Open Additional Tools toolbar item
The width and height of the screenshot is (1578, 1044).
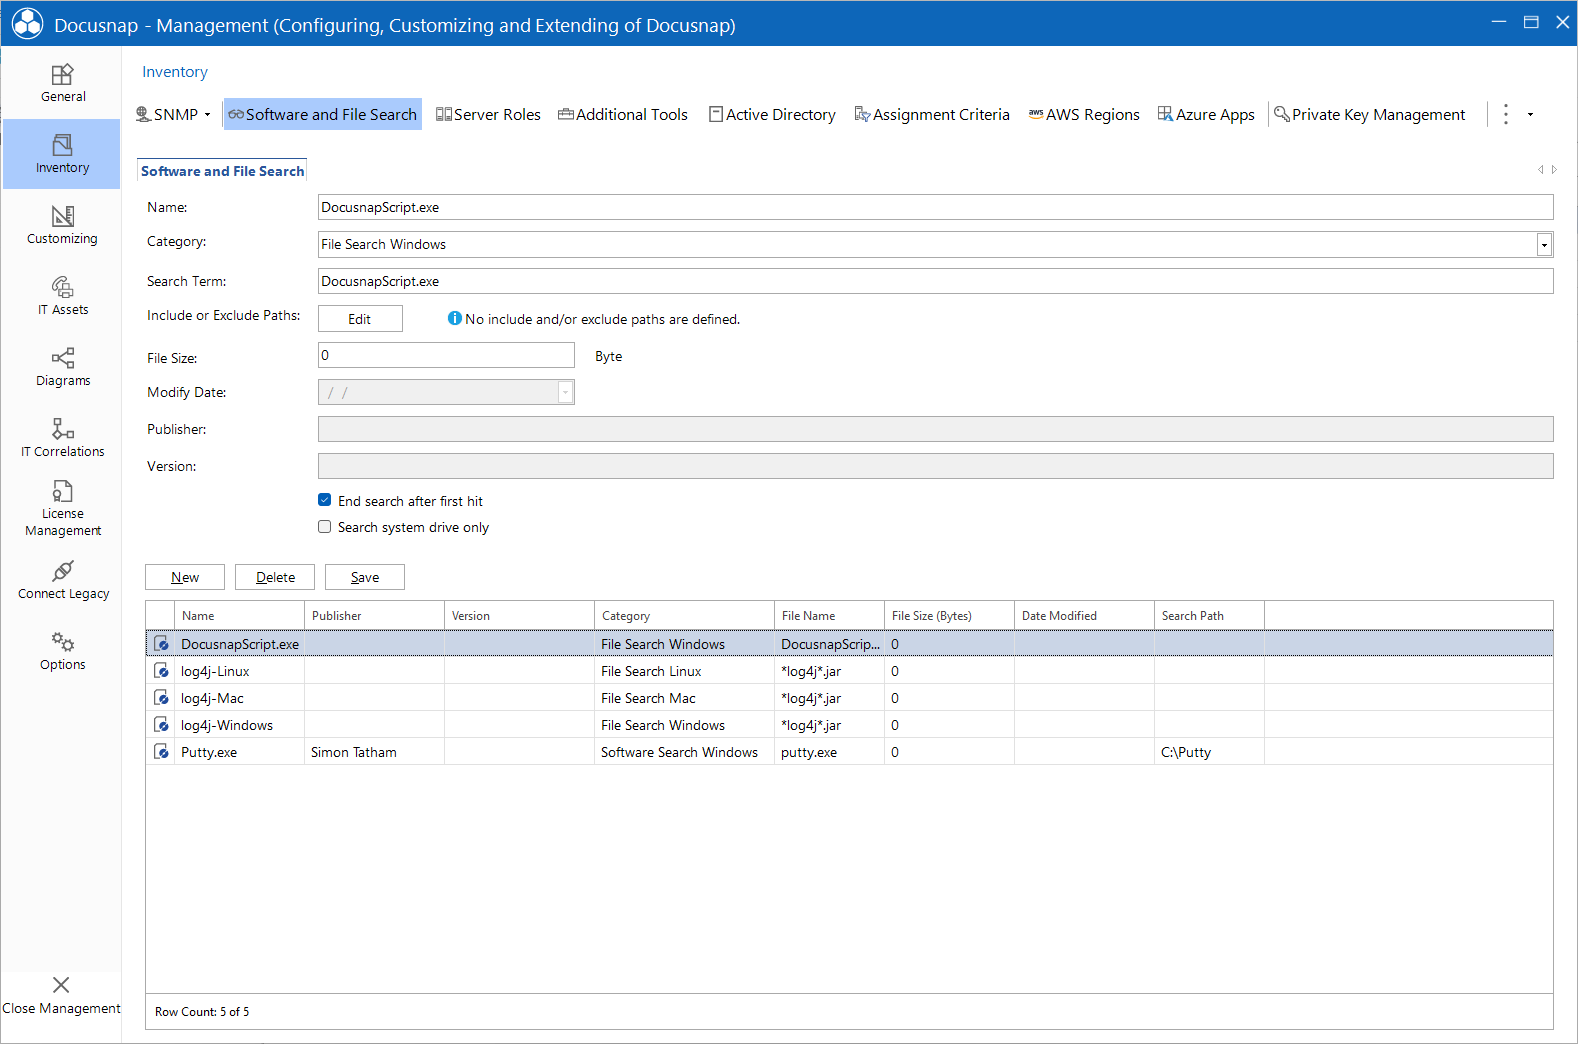[x=623, y=114]
